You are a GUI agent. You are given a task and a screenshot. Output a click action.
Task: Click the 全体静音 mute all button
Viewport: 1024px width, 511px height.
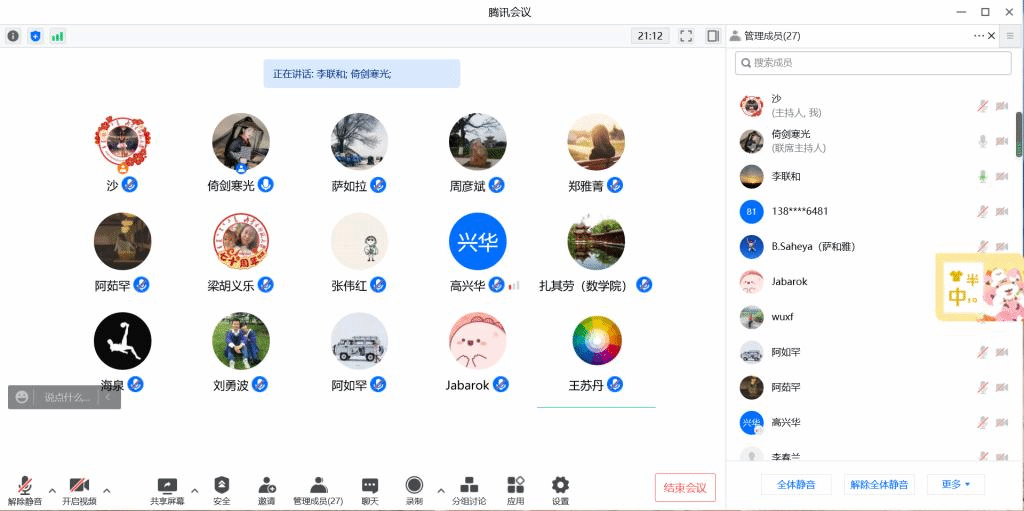[x=796, y=485]
